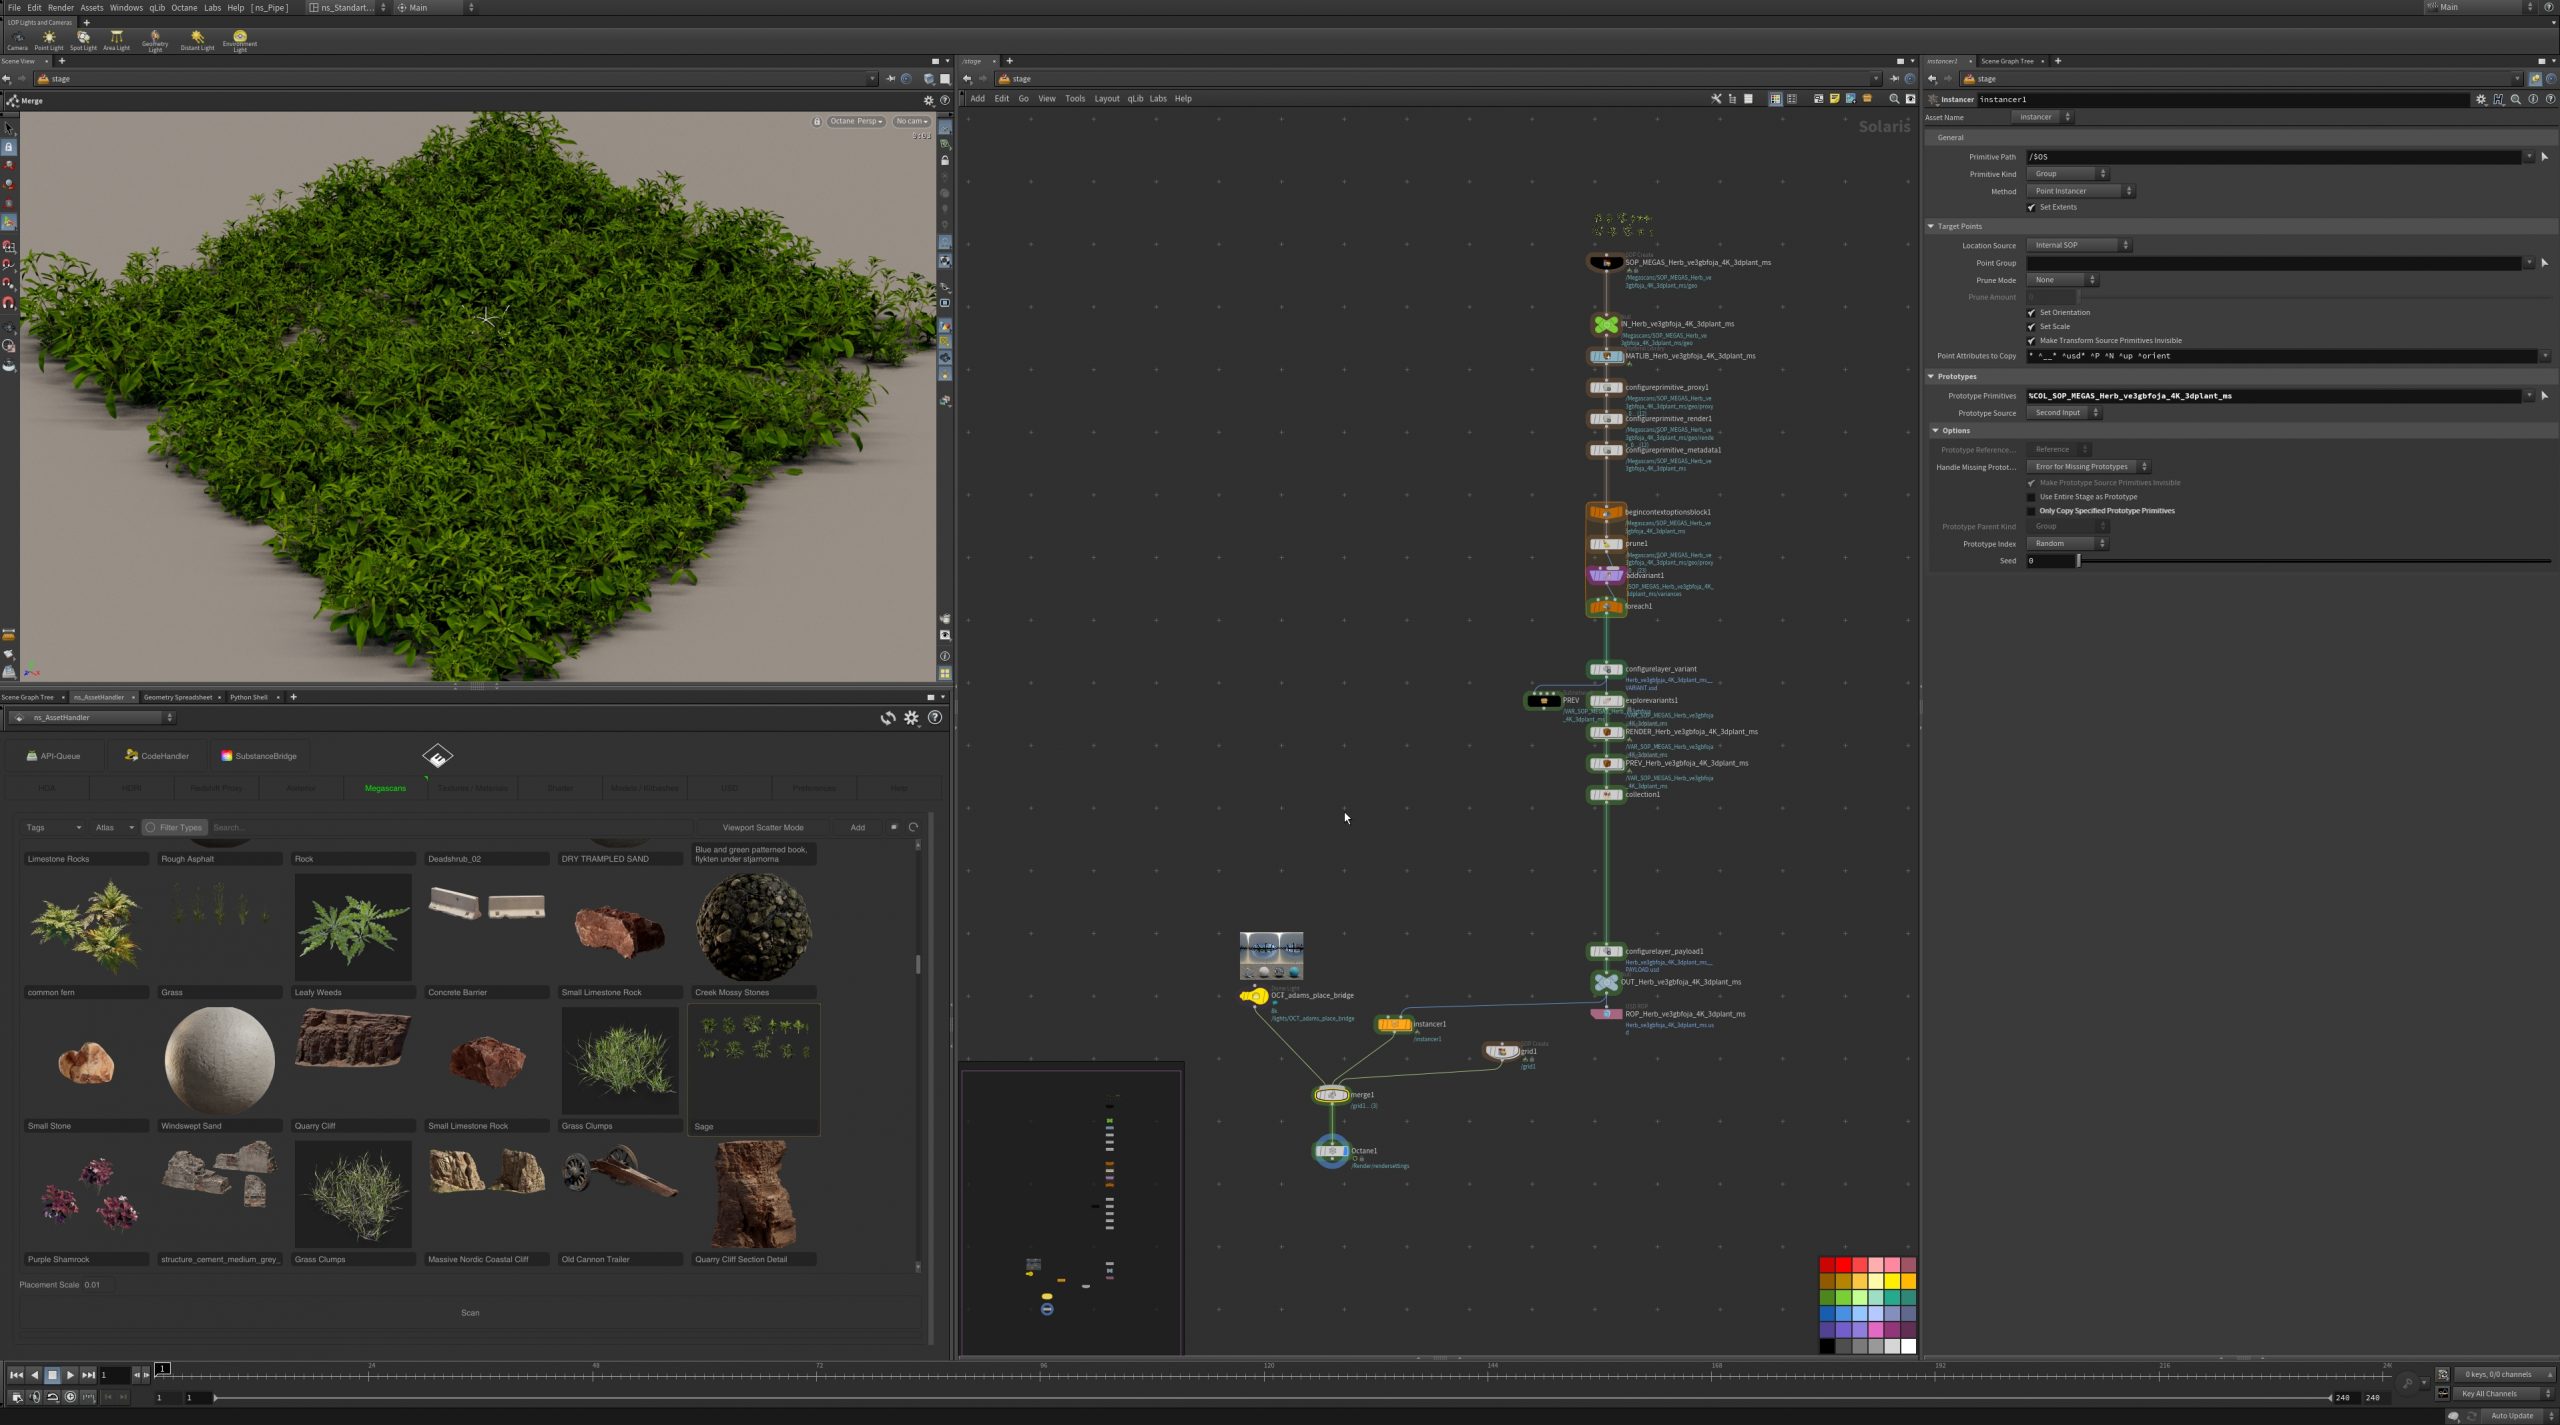
Task: Click the Octane1 render node
Action: coord(1331,1151)
